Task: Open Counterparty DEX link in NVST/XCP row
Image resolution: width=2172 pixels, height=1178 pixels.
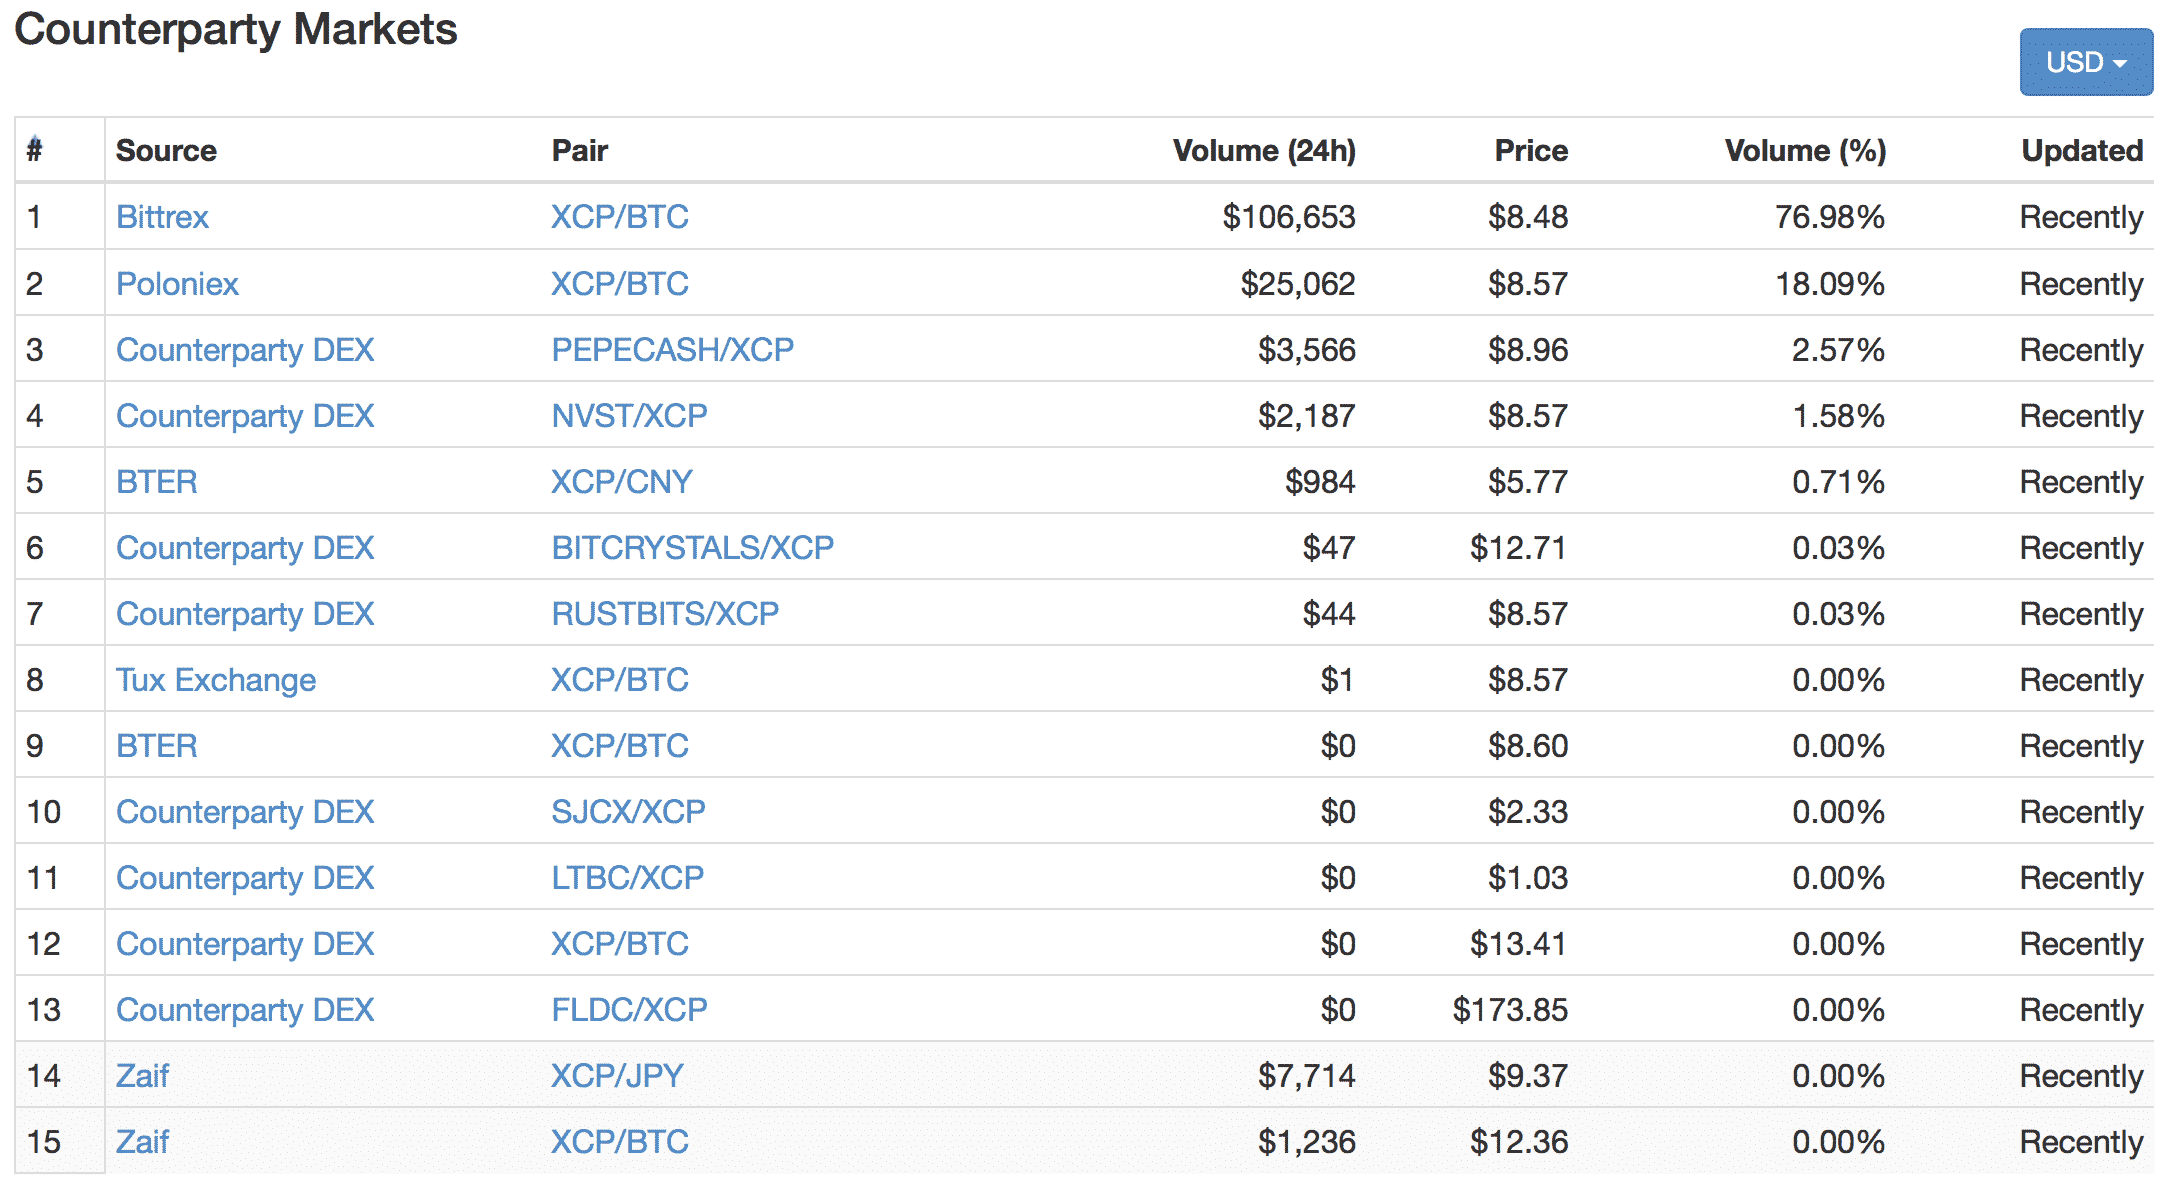Action: point(245,416)
